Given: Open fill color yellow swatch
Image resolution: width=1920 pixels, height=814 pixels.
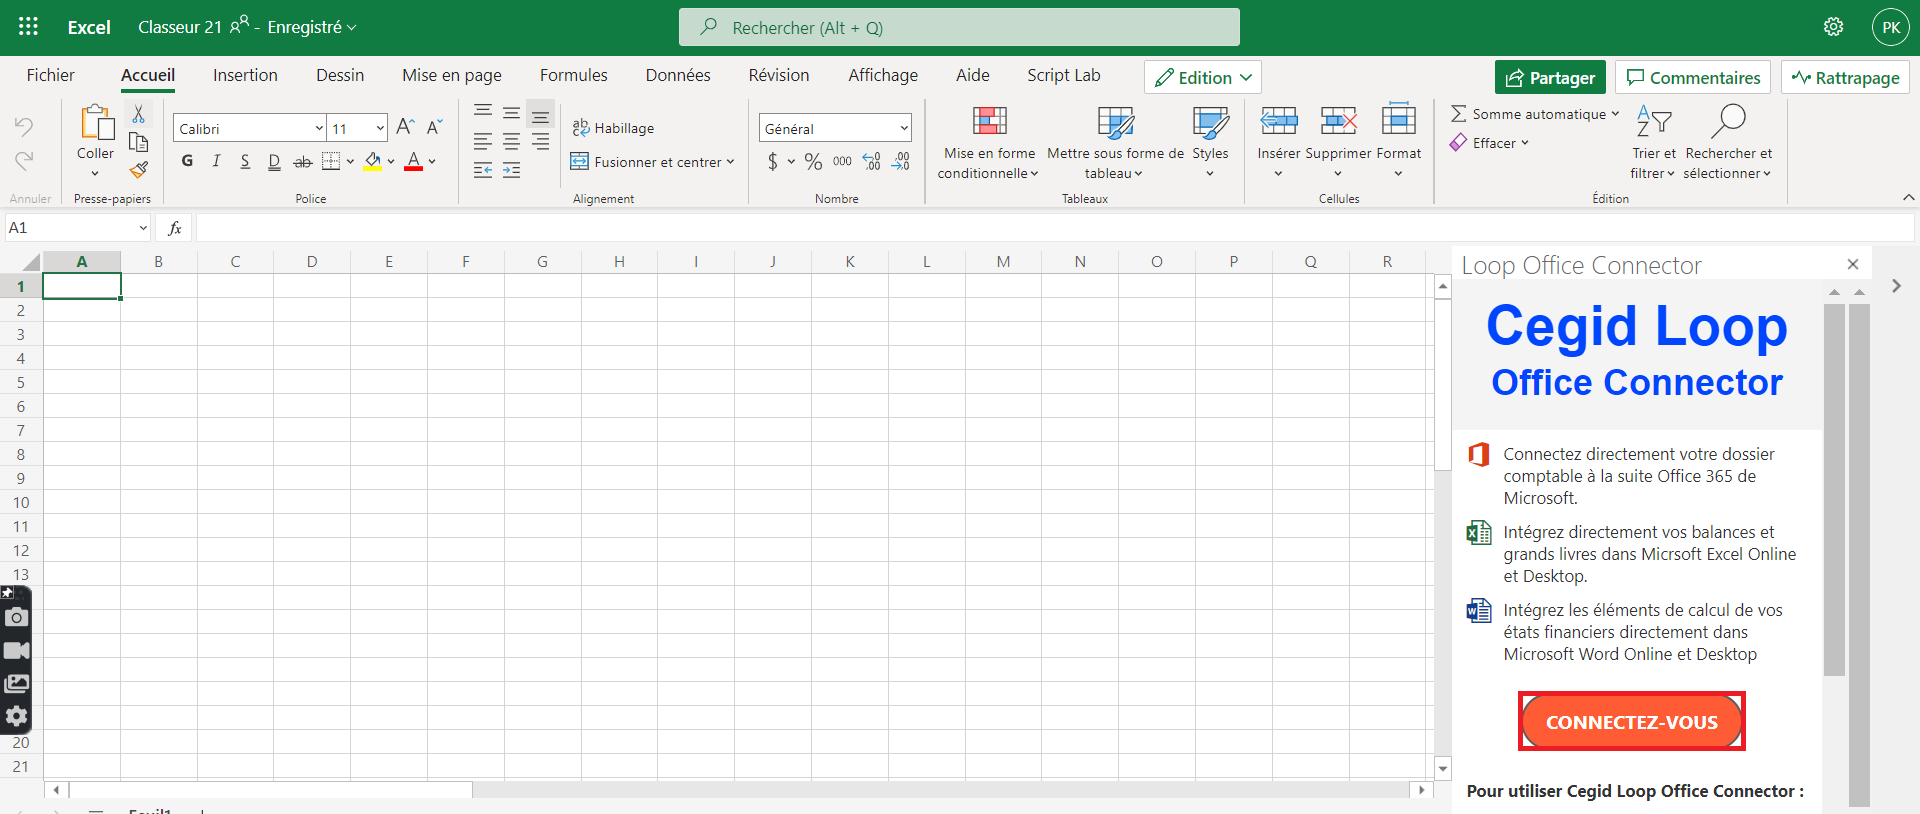Looking at the screenshot, I should [372, 161].
